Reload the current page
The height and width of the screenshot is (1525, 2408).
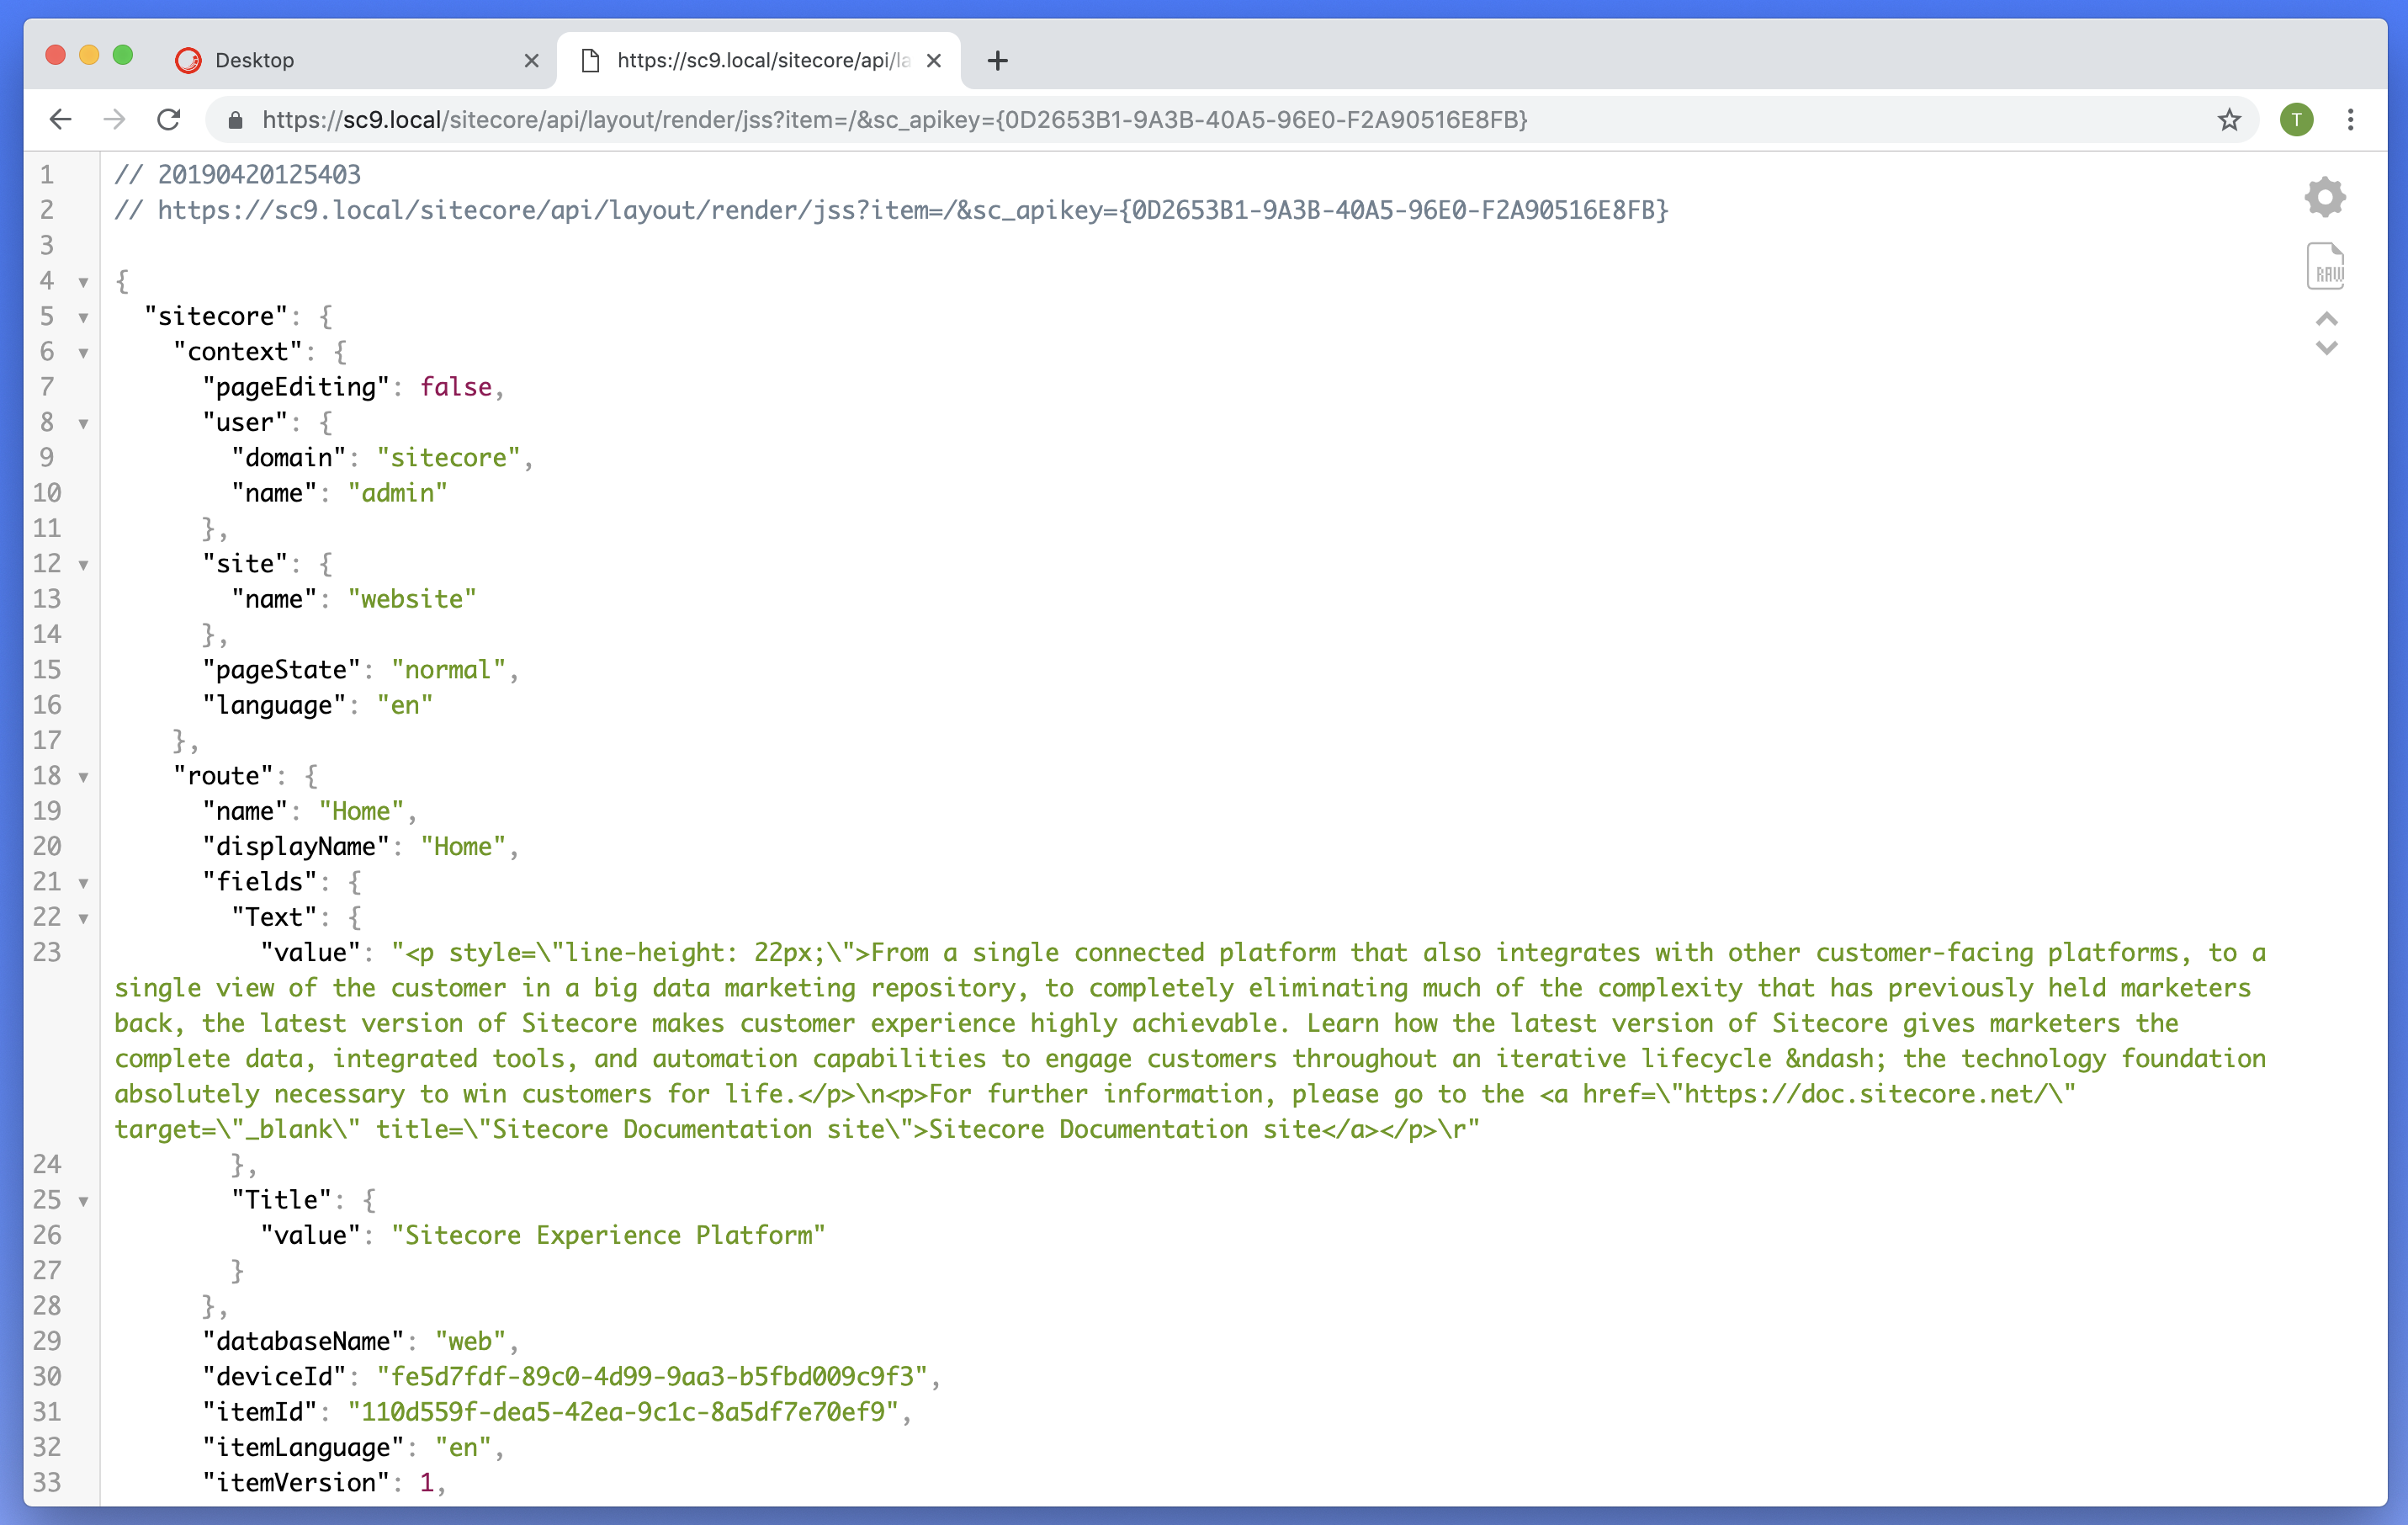click(168, 120)
